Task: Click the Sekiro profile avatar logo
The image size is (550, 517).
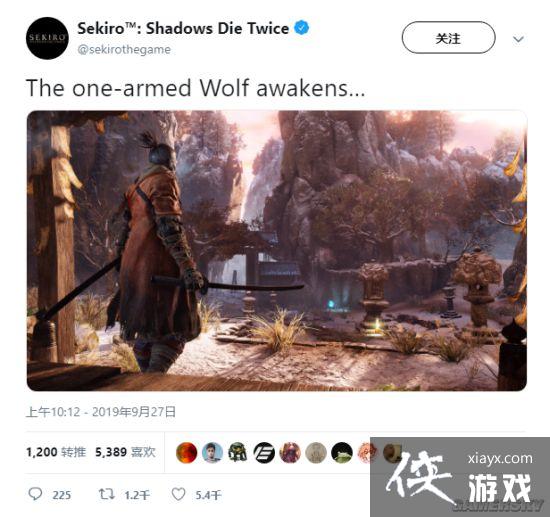Action: pos(47,38)
